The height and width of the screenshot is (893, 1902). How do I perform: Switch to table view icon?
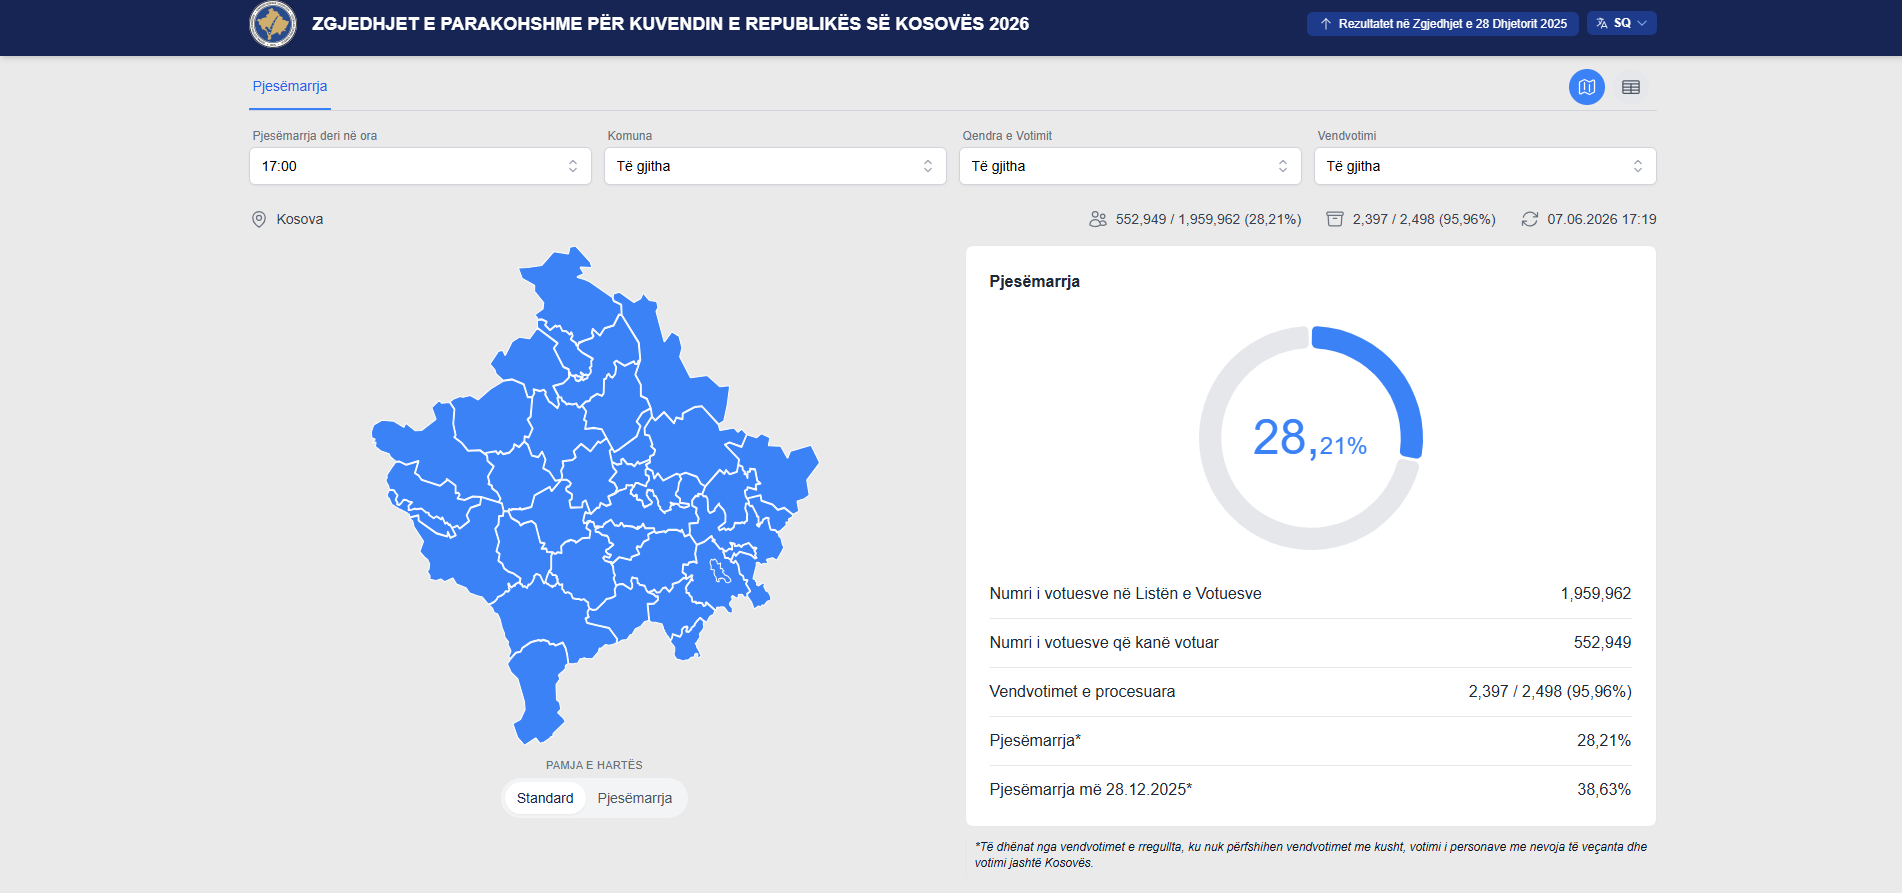click(x=1631, y=87)
